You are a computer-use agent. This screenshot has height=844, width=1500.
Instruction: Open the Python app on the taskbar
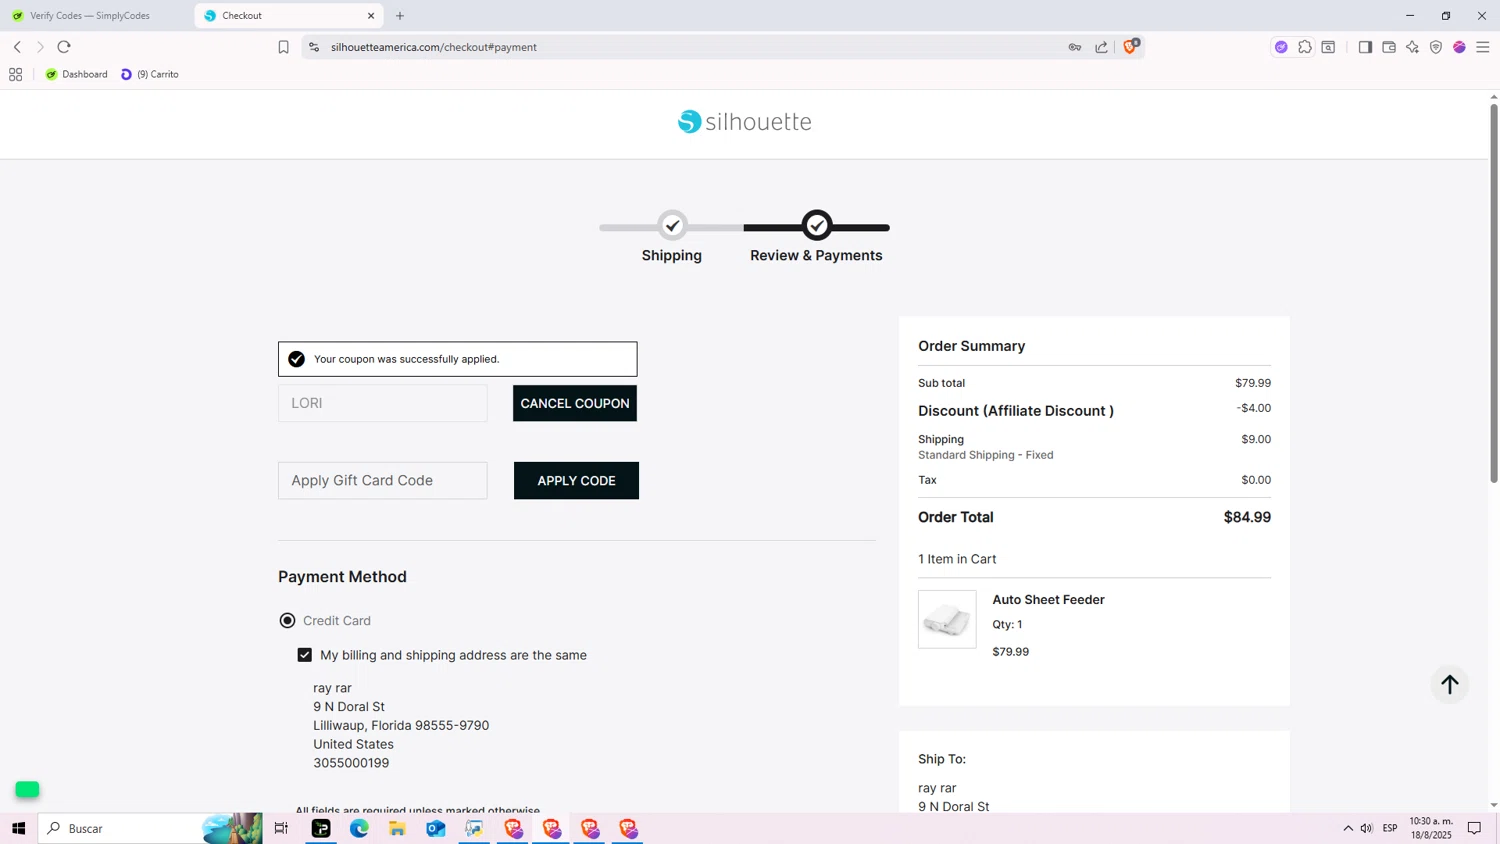pos(474,828)
